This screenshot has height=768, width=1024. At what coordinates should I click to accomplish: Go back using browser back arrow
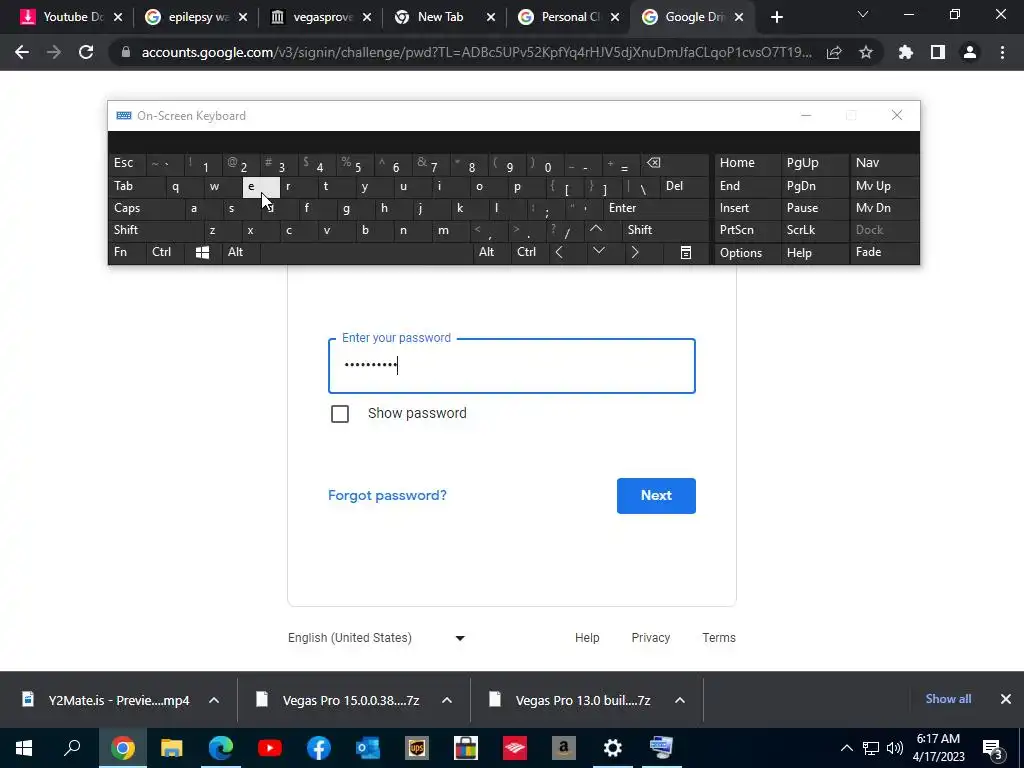pyautogui.click(x=22, y=52)
